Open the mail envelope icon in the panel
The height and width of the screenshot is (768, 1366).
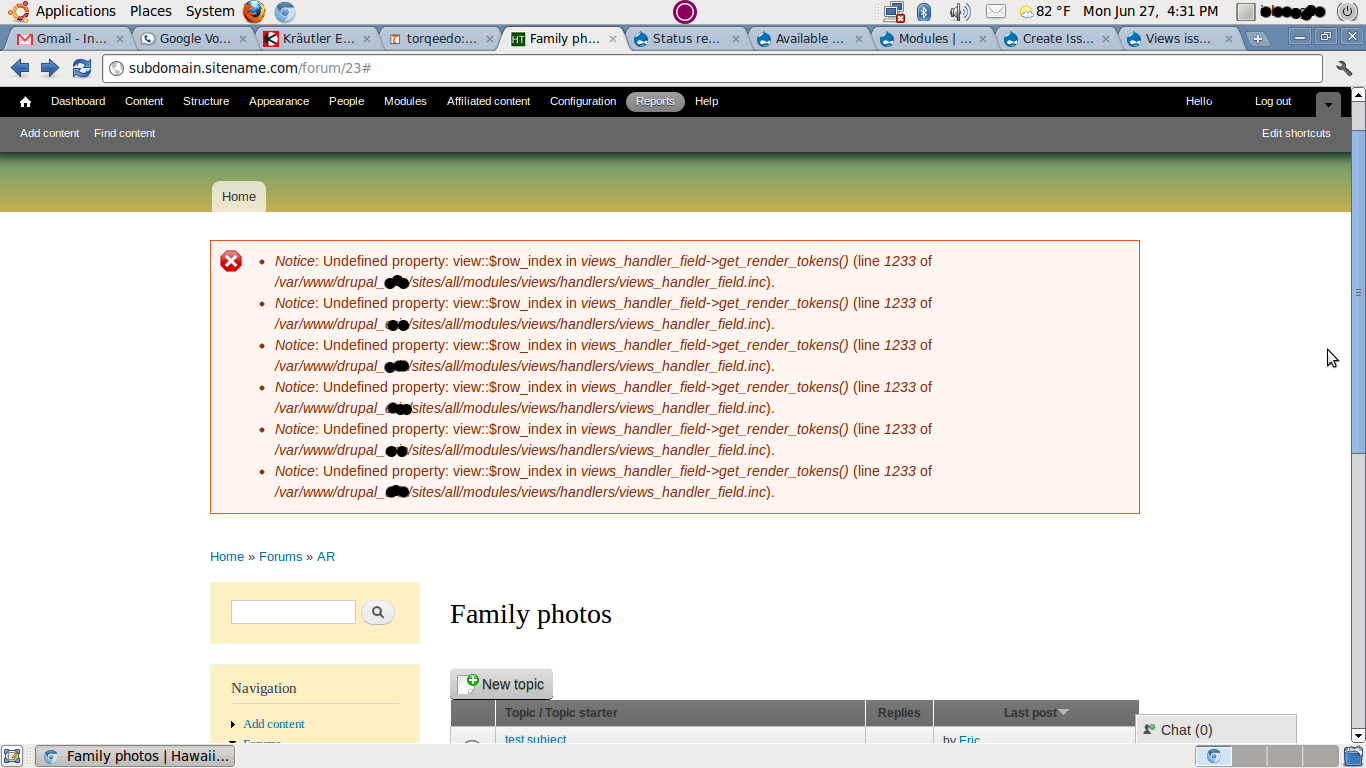(995, 12)
